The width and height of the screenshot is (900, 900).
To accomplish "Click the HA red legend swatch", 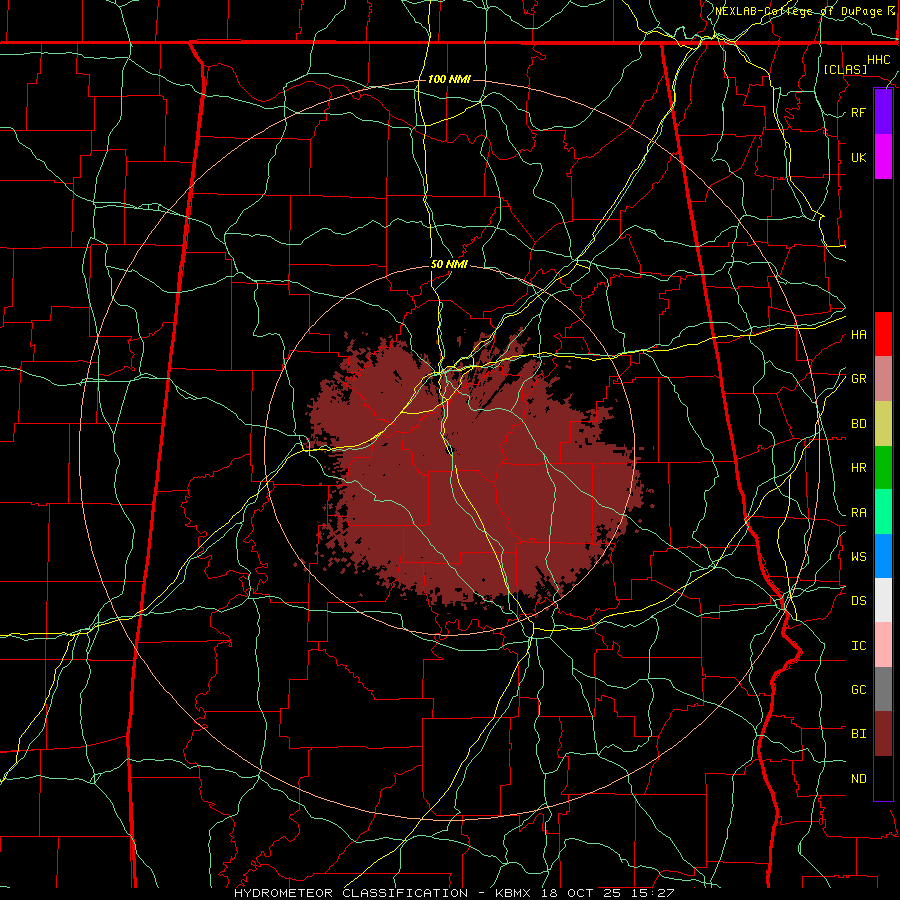I will (883, 334).
